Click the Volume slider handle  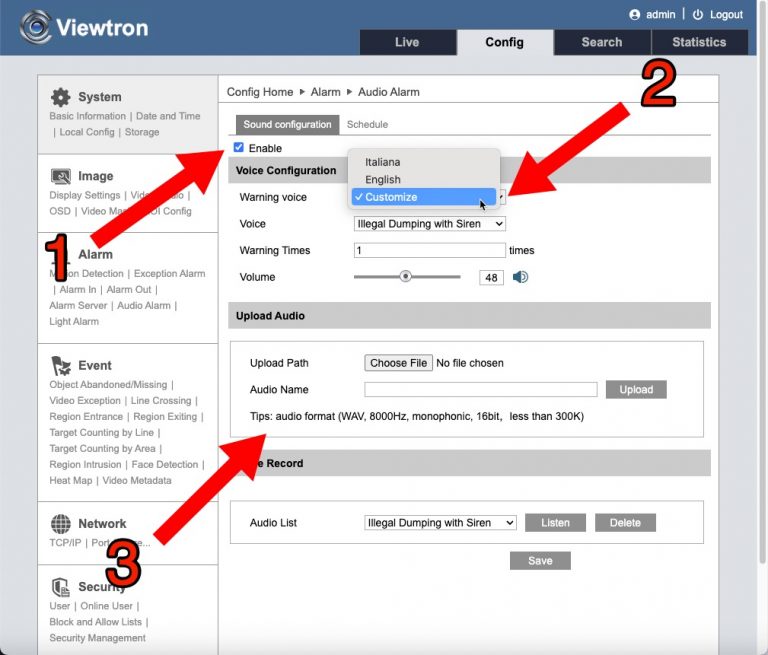pos(405,277)
